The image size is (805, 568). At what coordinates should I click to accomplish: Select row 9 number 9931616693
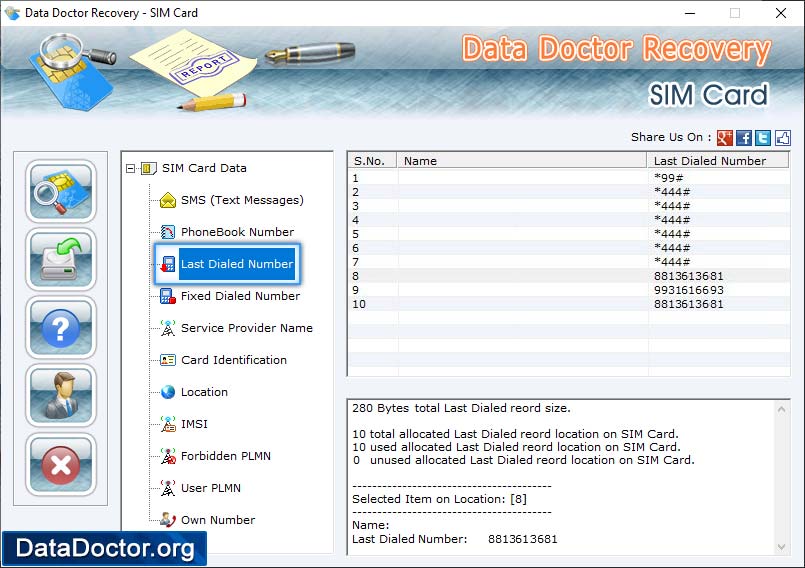click(569, 290)
